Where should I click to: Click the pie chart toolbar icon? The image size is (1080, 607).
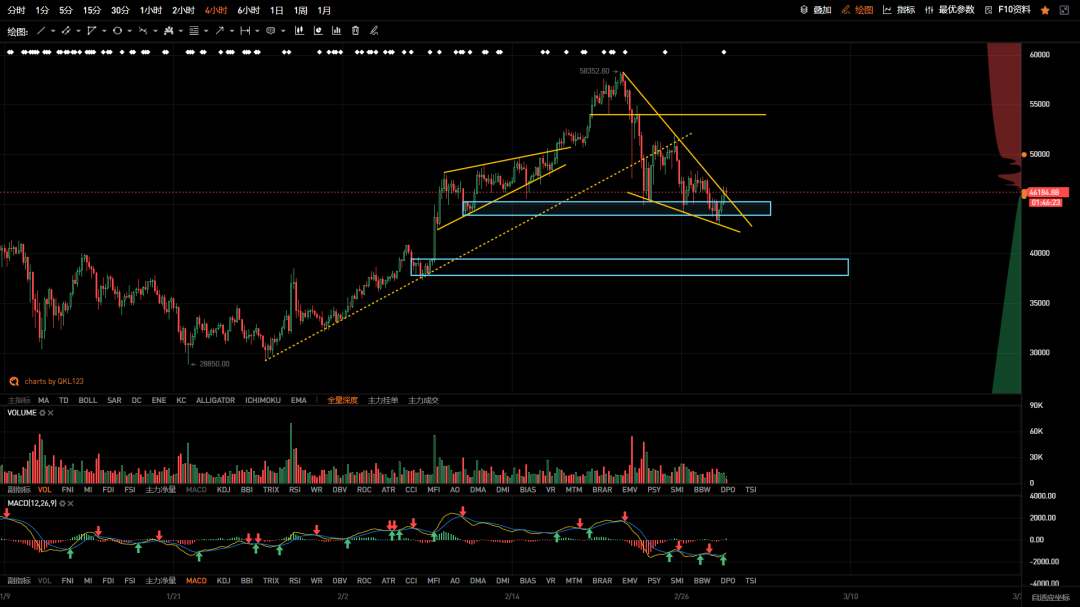click(318, 31)
